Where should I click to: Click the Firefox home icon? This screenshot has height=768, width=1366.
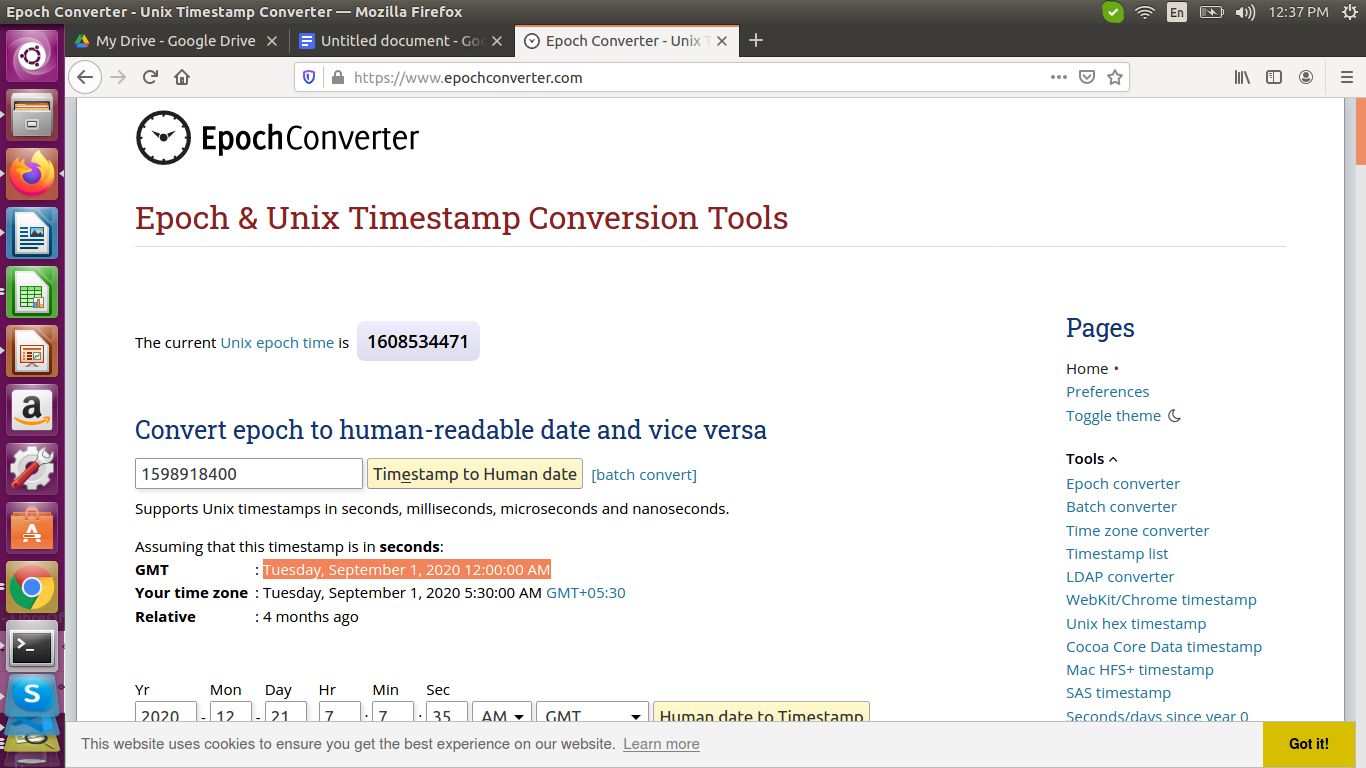(182, 77)
